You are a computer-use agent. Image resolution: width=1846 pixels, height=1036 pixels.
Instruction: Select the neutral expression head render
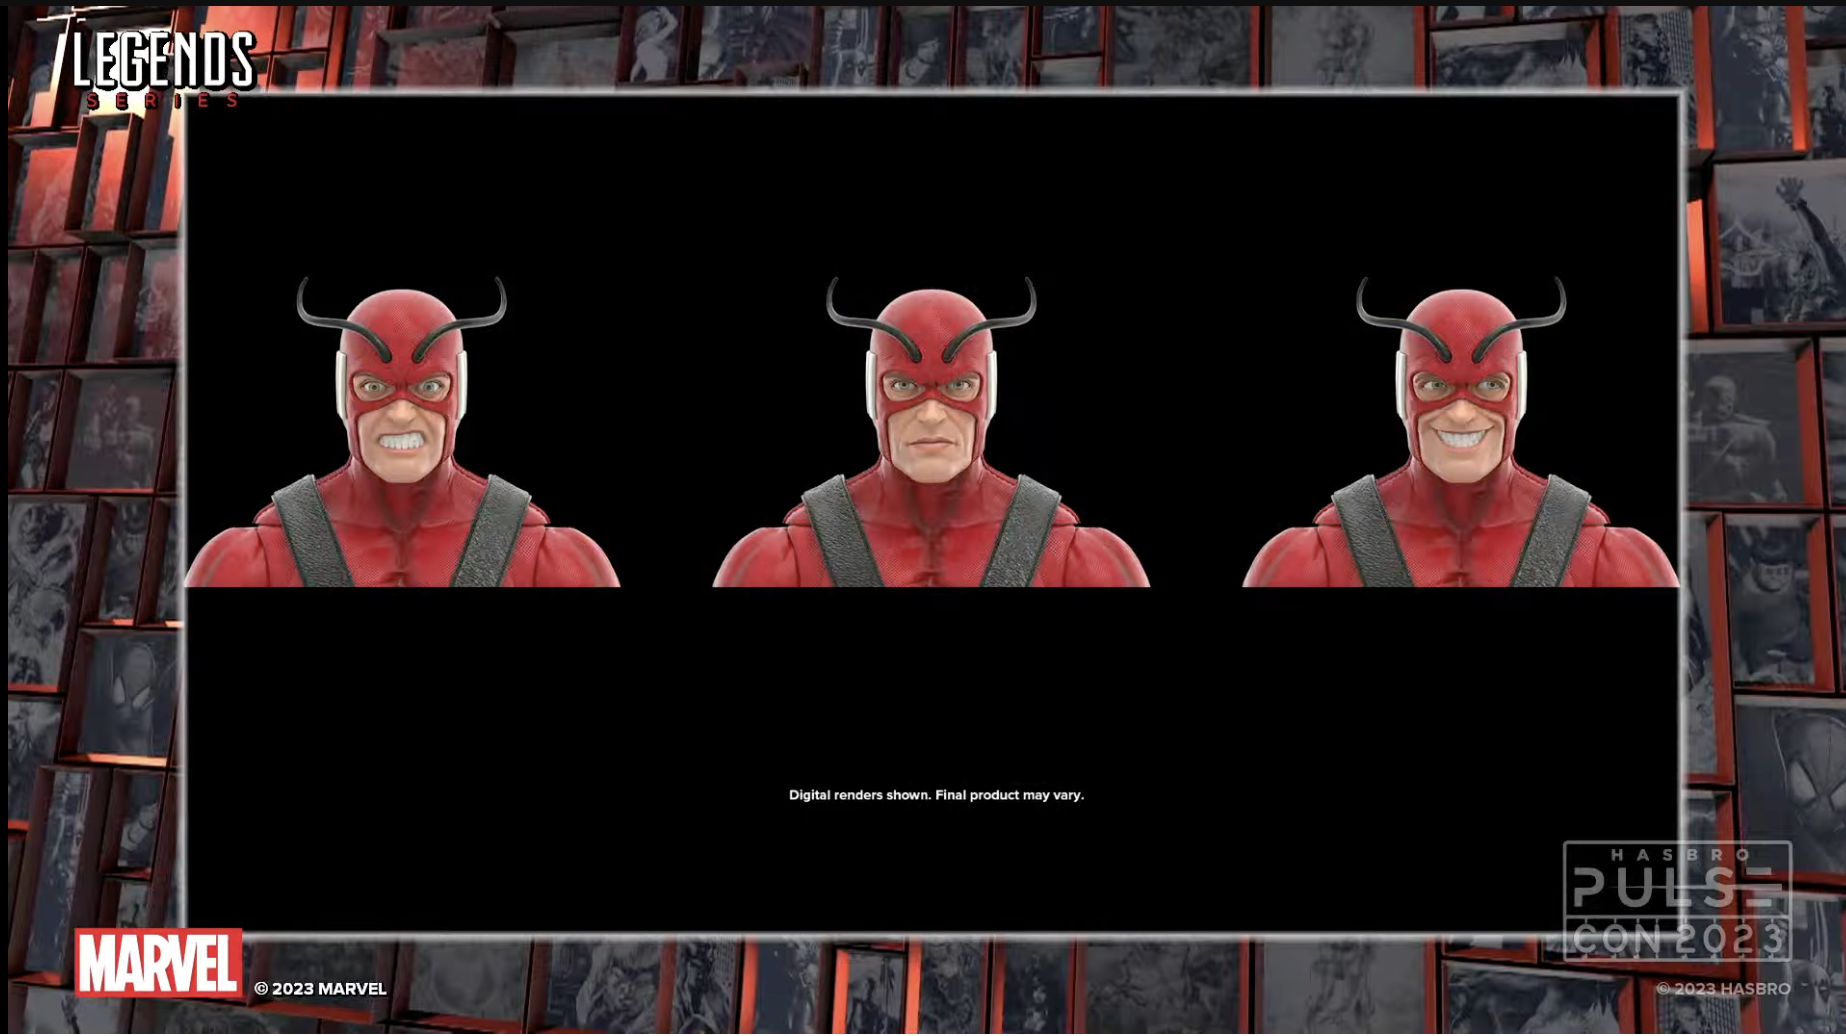[x=931, y=432]
